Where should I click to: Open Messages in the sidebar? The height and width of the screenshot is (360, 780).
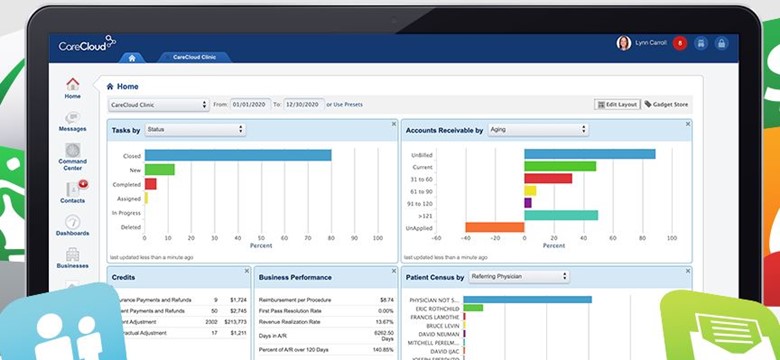coord(73,122)
